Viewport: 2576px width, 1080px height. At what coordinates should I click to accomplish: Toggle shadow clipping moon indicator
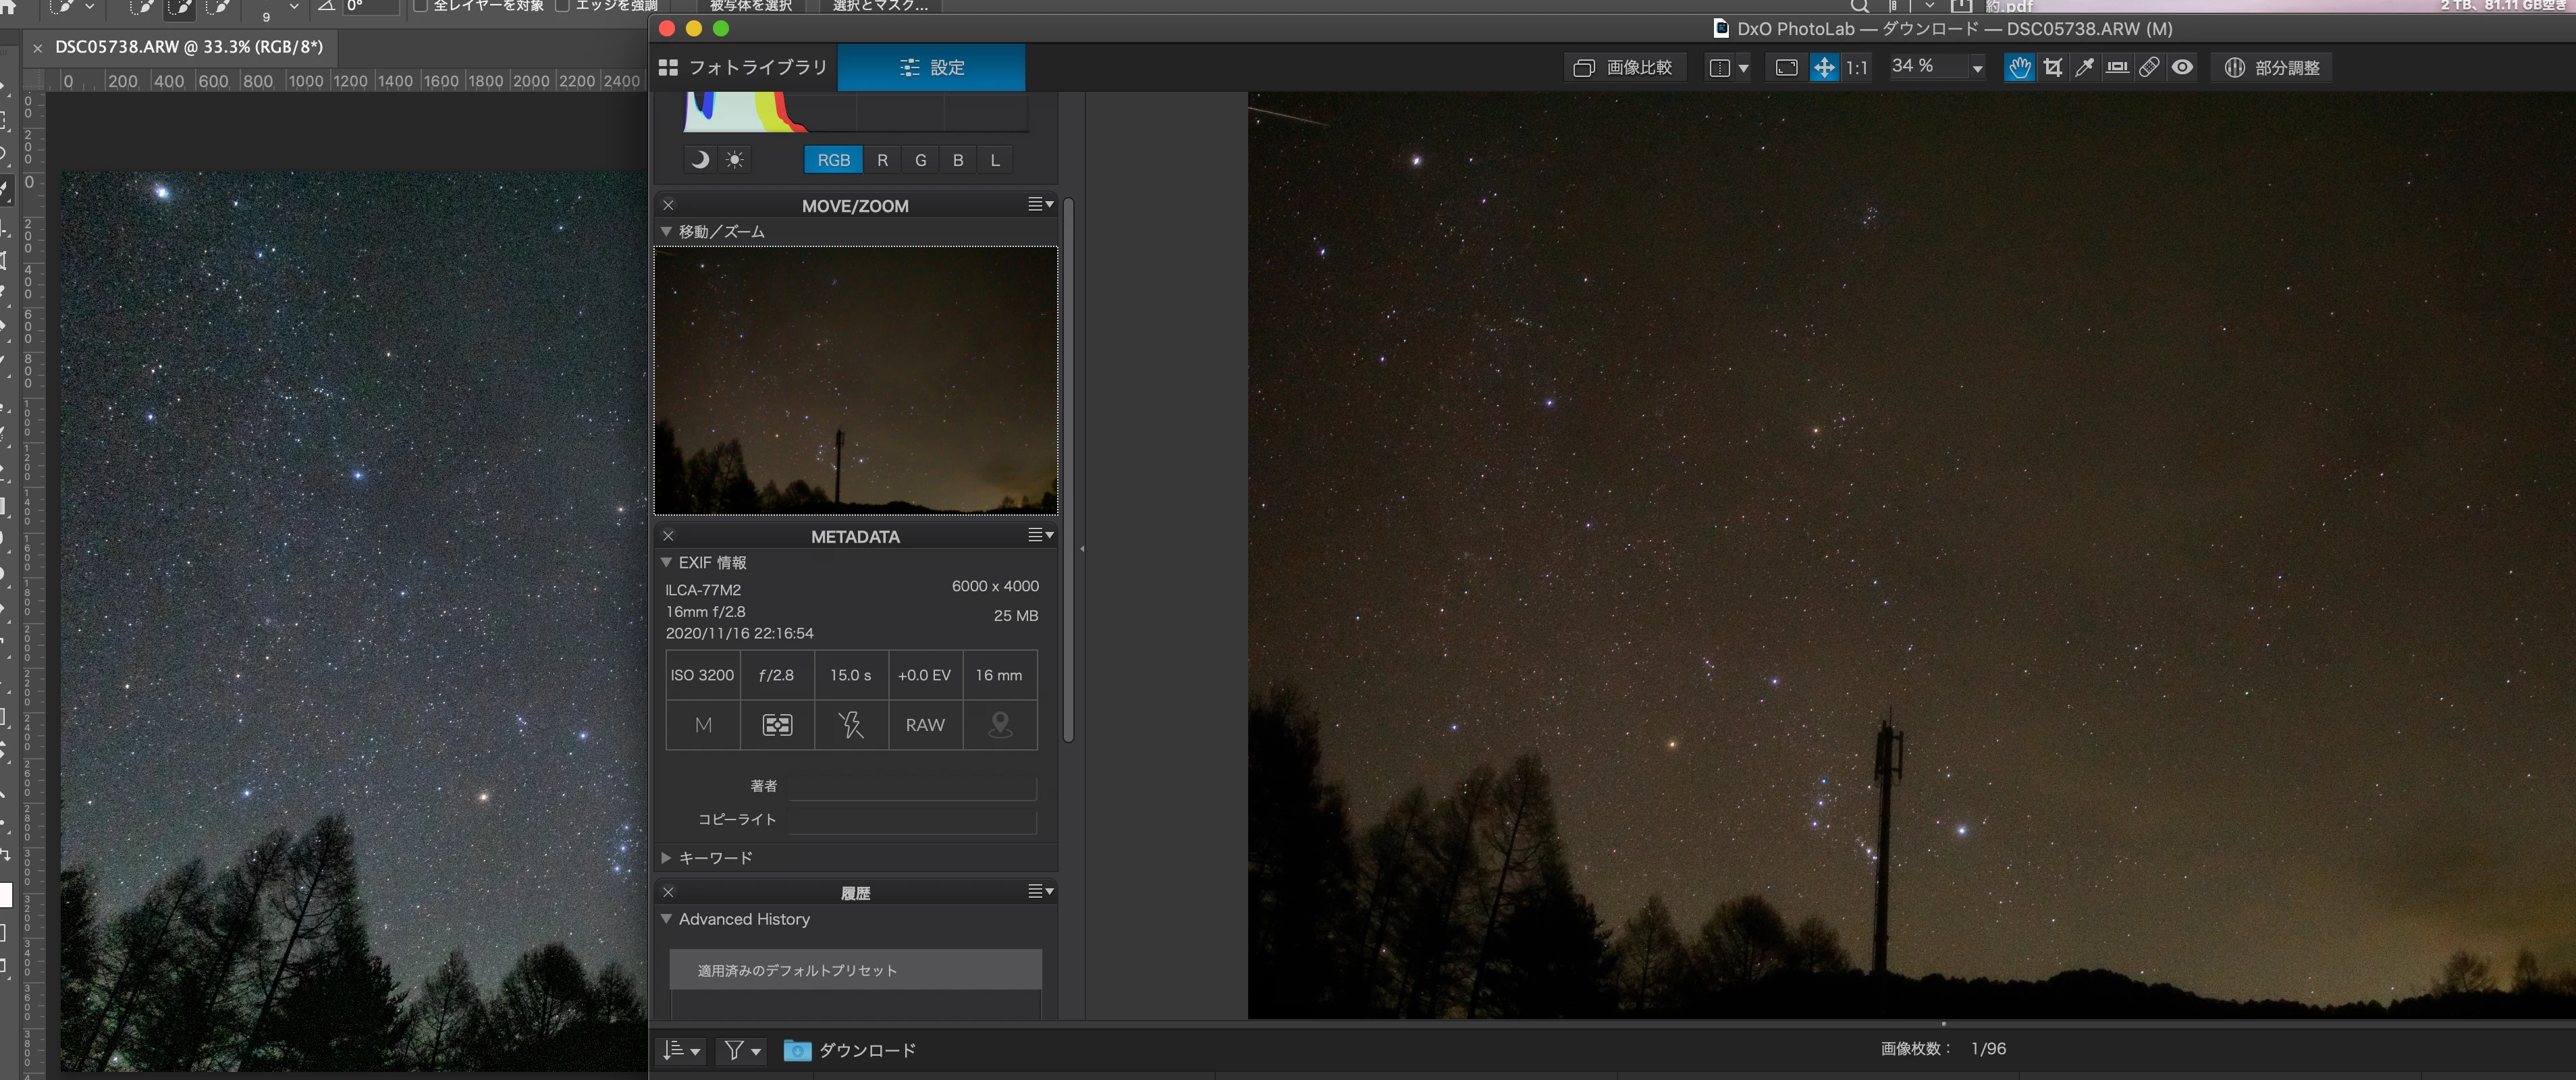[700, 160]
